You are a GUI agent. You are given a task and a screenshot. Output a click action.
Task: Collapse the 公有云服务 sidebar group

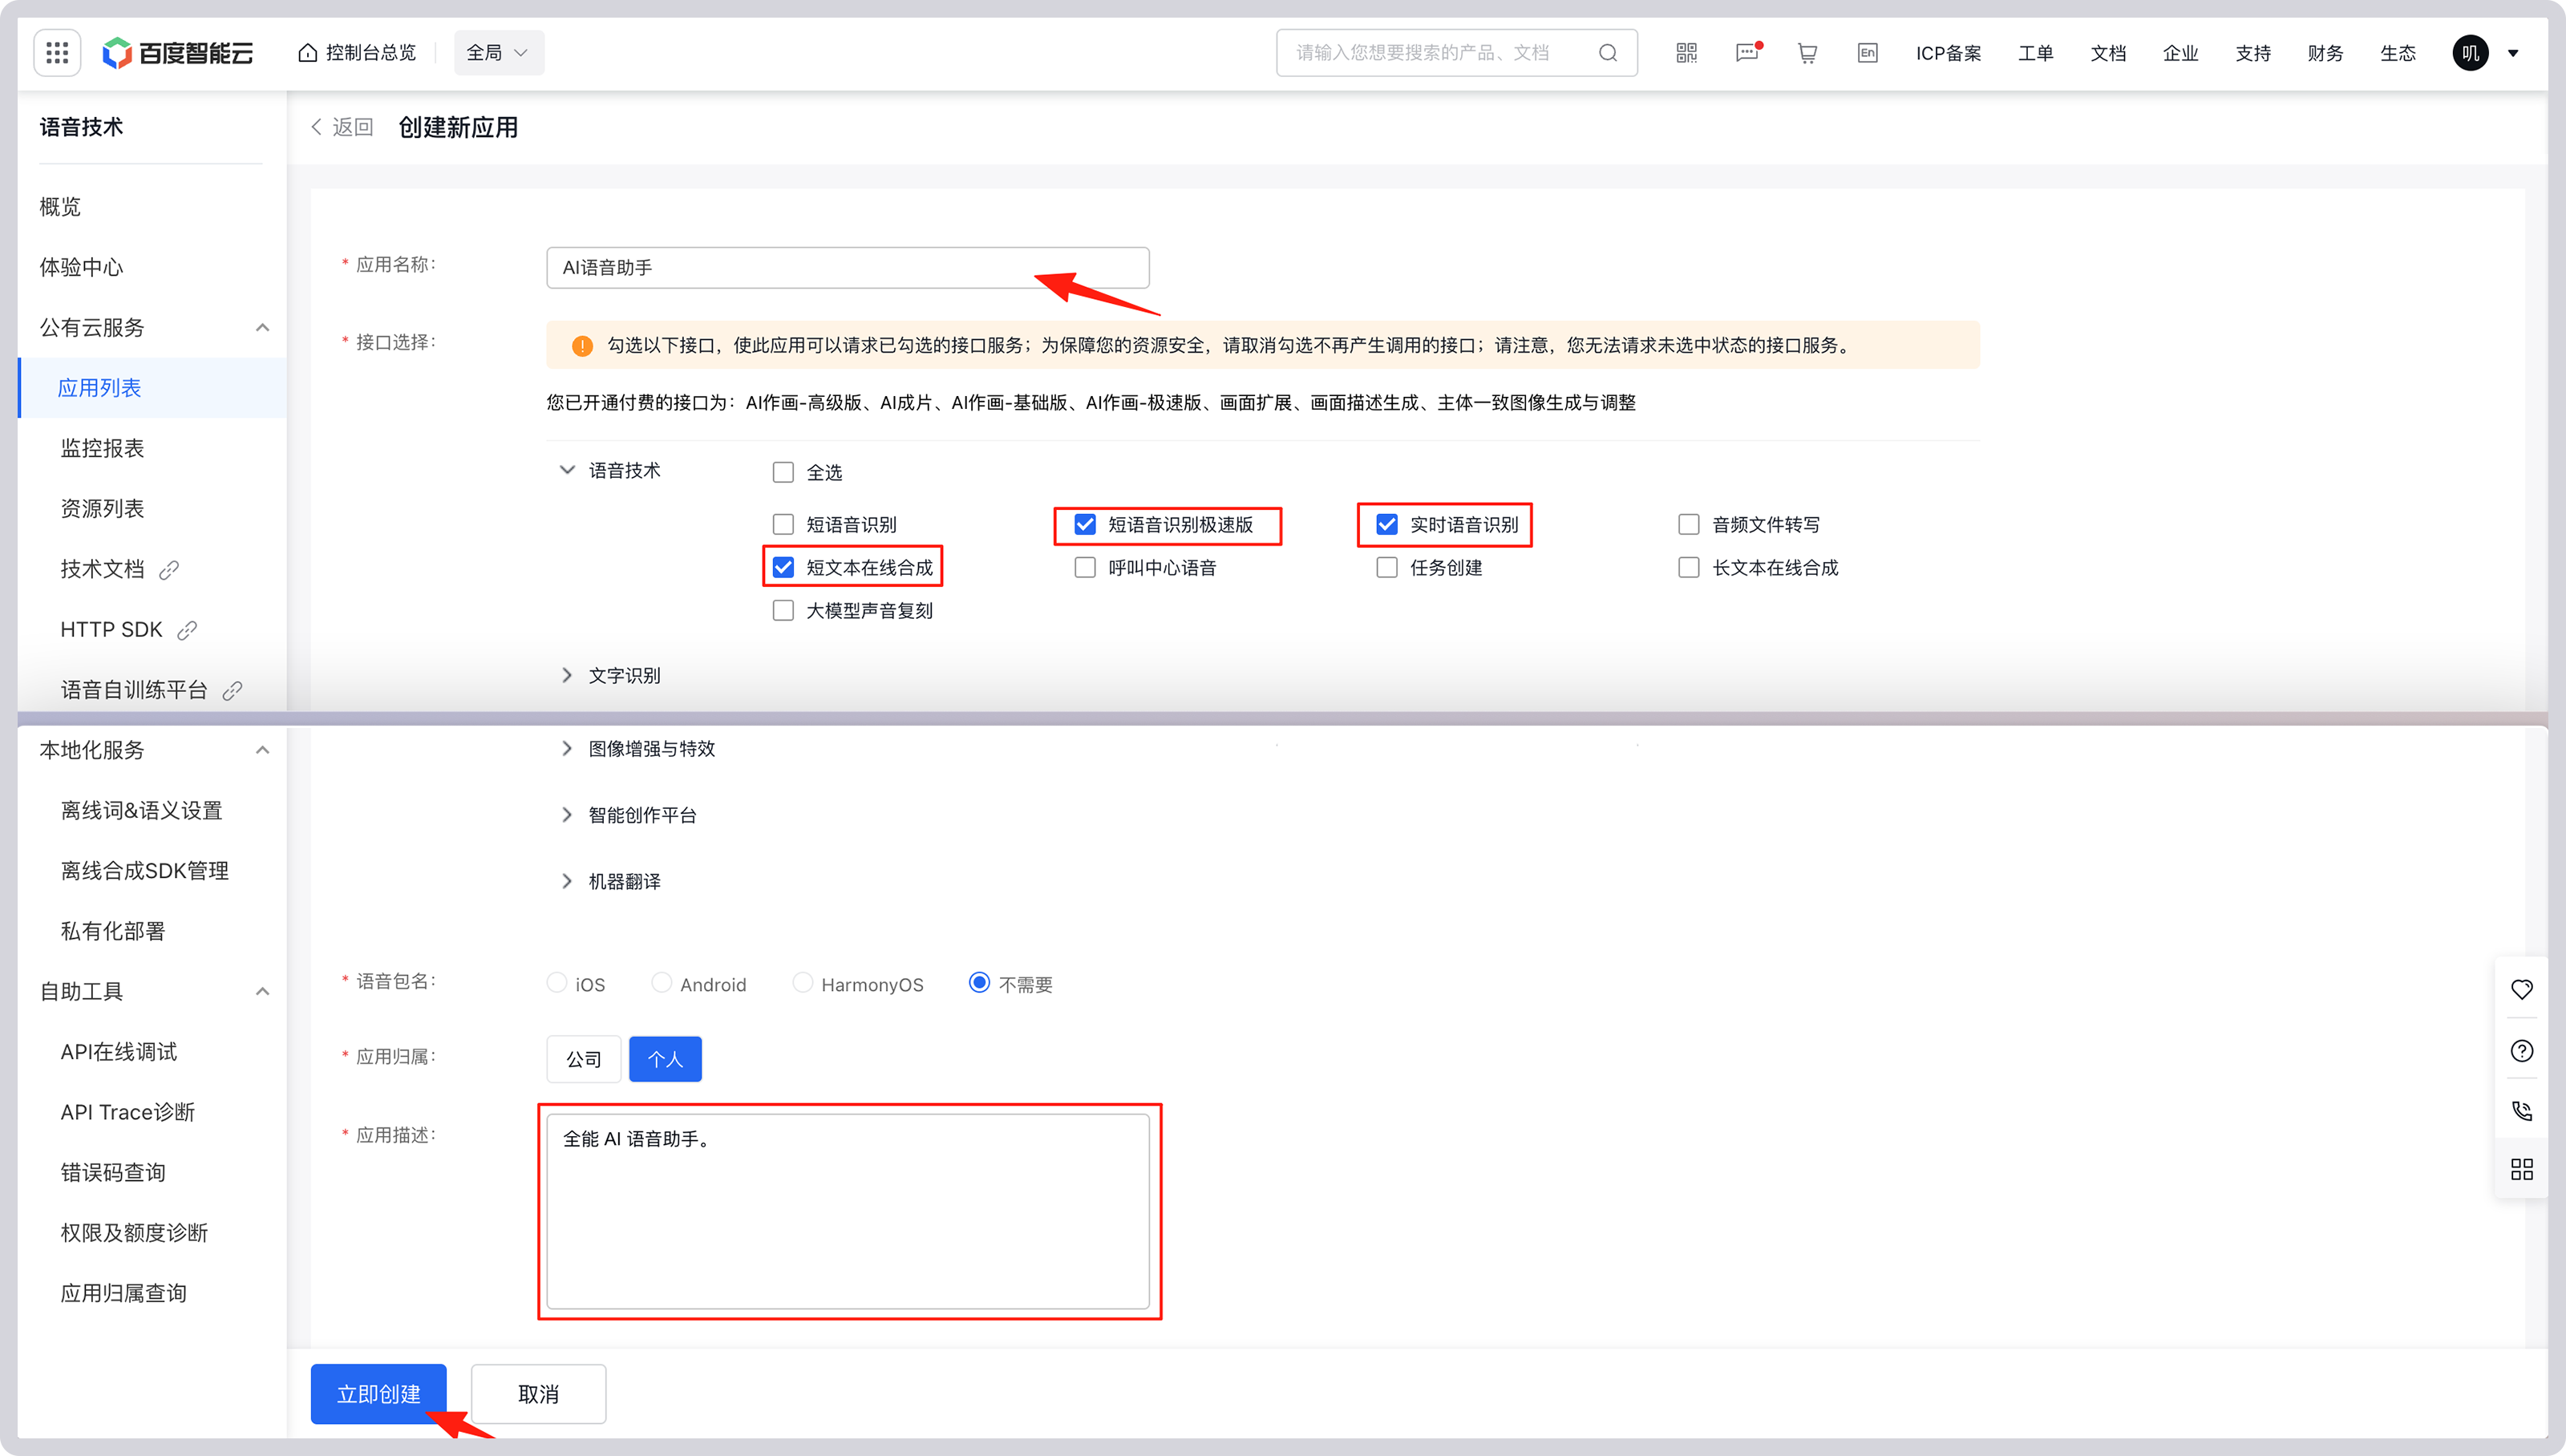(x=262, y=328)
